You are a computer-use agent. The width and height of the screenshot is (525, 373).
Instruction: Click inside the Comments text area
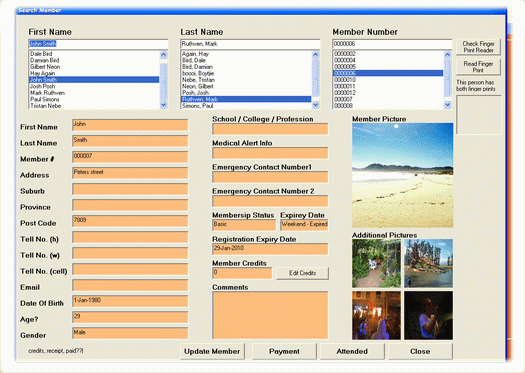tap(270, 315)
